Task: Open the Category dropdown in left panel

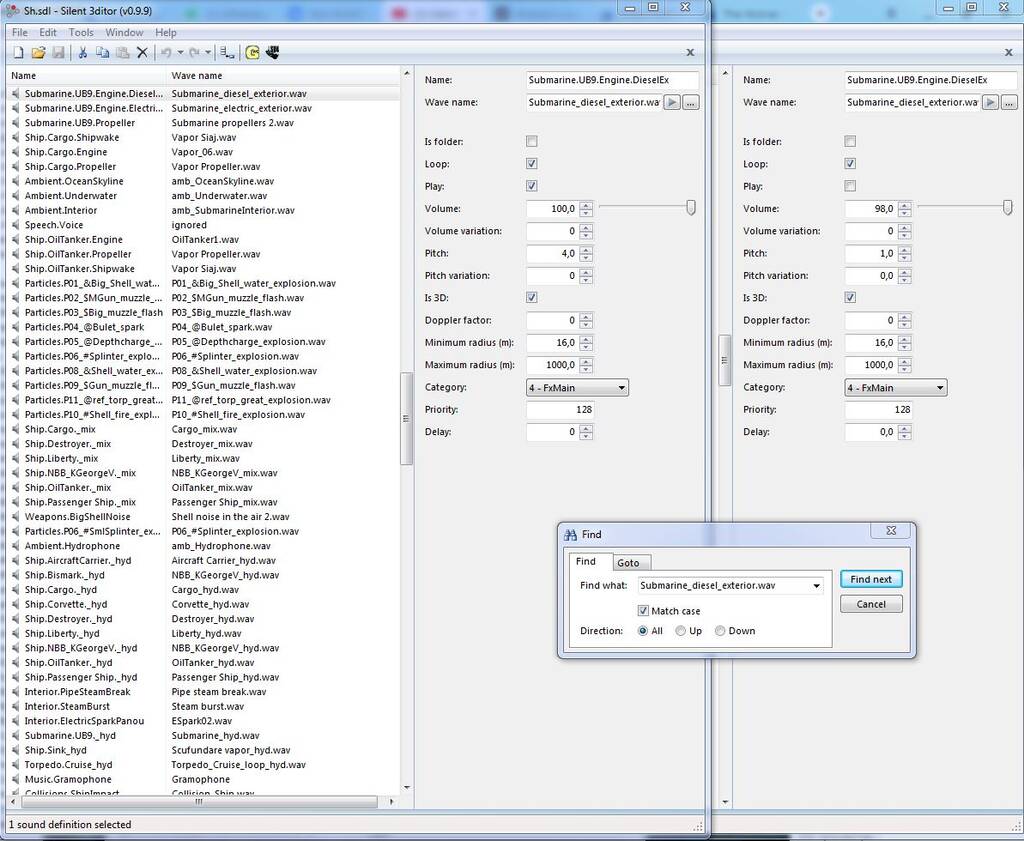Action: [577, 388]
